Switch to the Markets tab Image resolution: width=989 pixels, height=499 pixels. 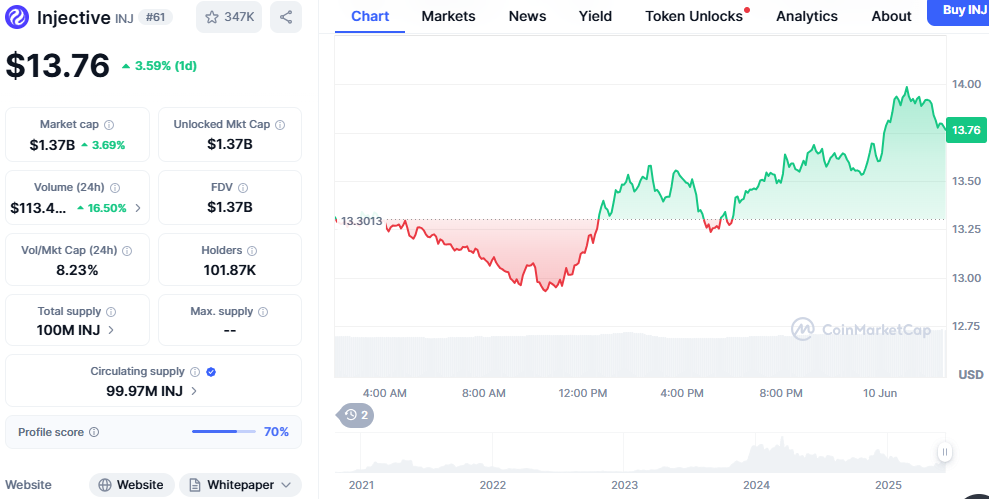coord(448,17)
